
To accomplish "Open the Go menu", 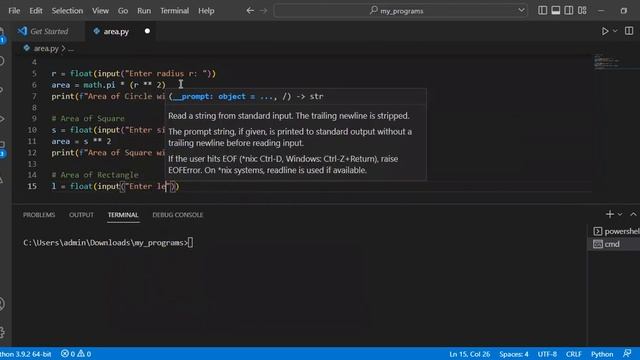I will click(123, 11).
